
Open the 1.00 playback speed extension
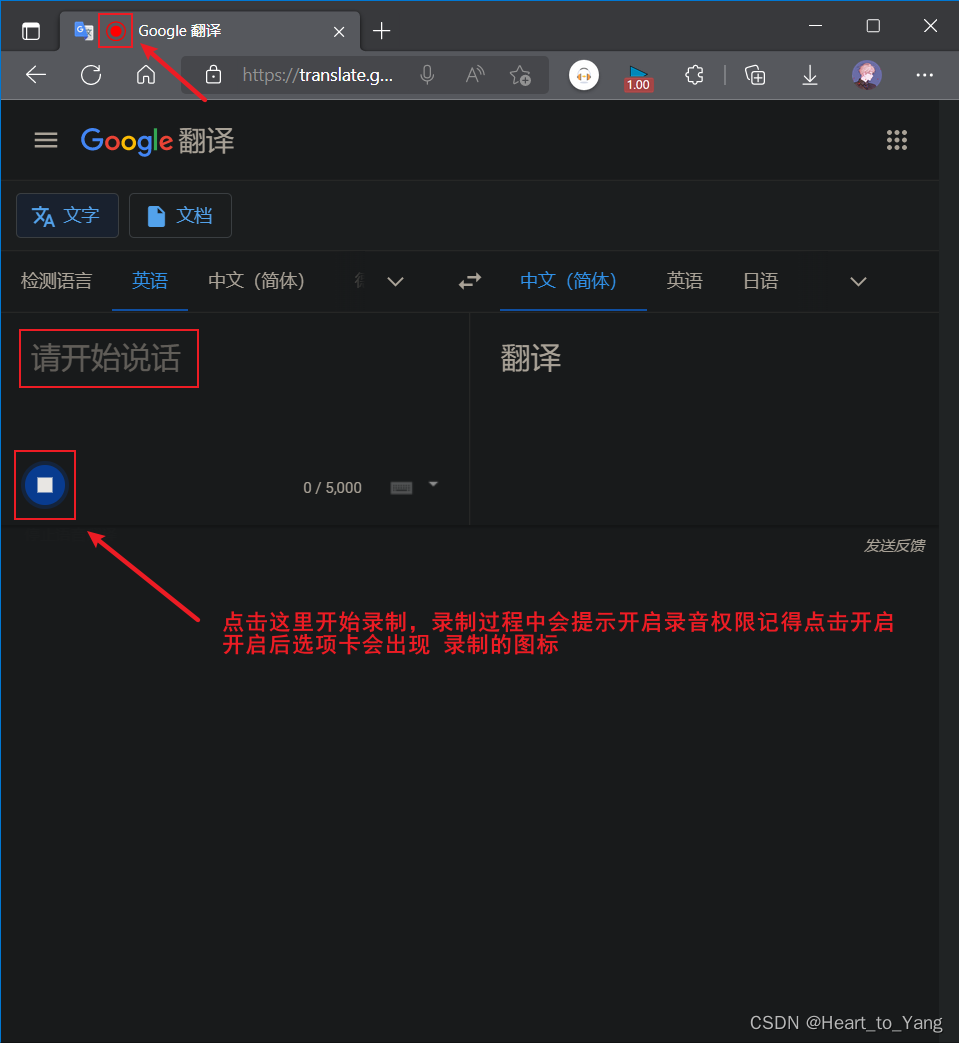click(638, 78)
